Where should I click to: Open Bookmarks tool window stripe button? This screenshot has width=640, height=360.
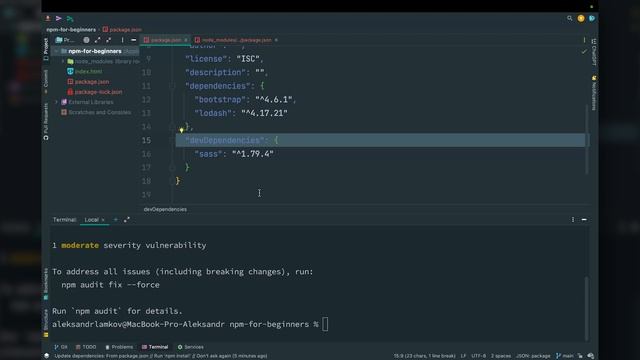pos(46,284)
